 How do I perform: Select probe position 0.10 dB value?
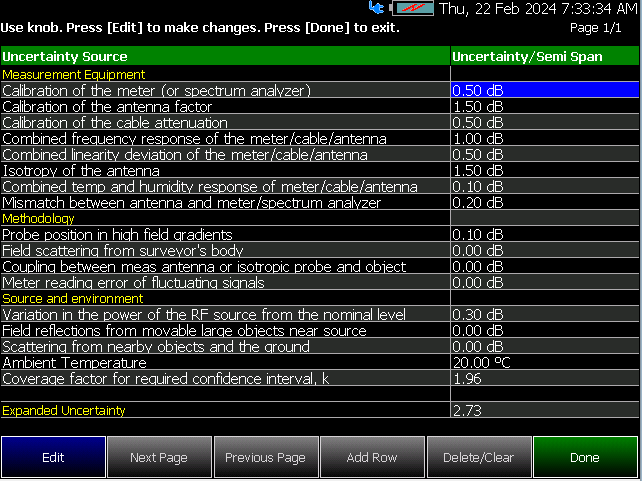point(545,234)
